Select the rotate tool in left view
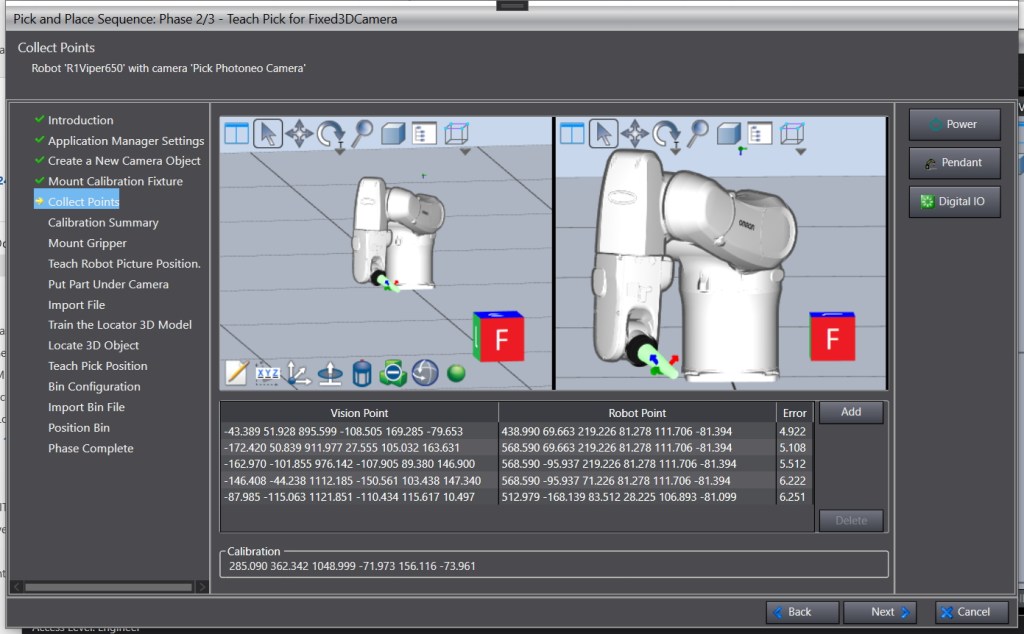 (x=331, y=135)
